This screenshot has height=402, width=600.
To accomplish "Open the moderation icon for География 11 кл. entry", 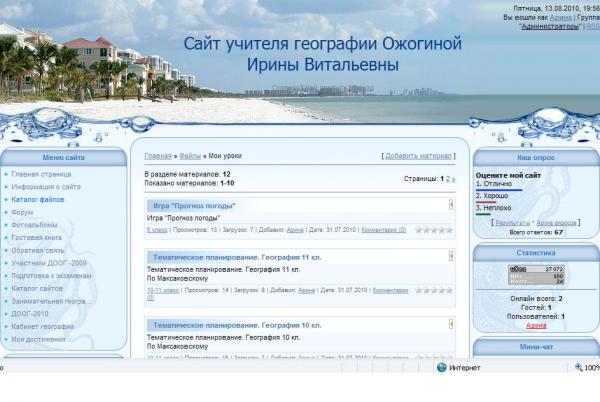I will [451, 256].
